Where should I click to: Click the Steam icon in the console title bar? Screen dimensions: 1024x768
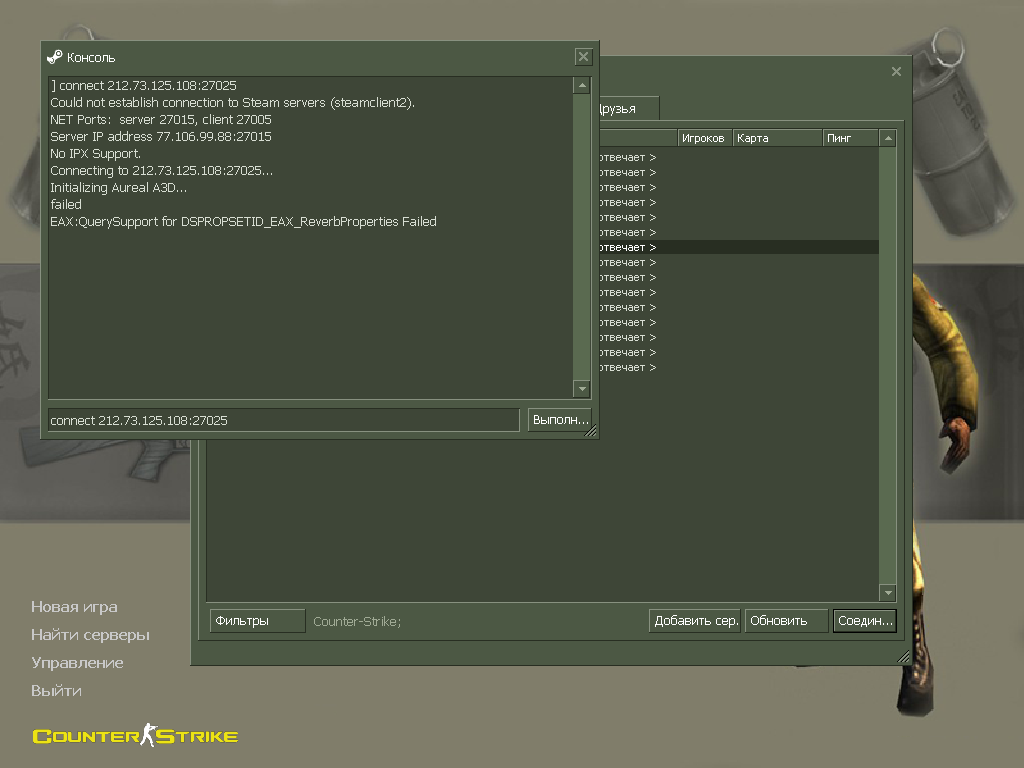(x=55, y=57)
